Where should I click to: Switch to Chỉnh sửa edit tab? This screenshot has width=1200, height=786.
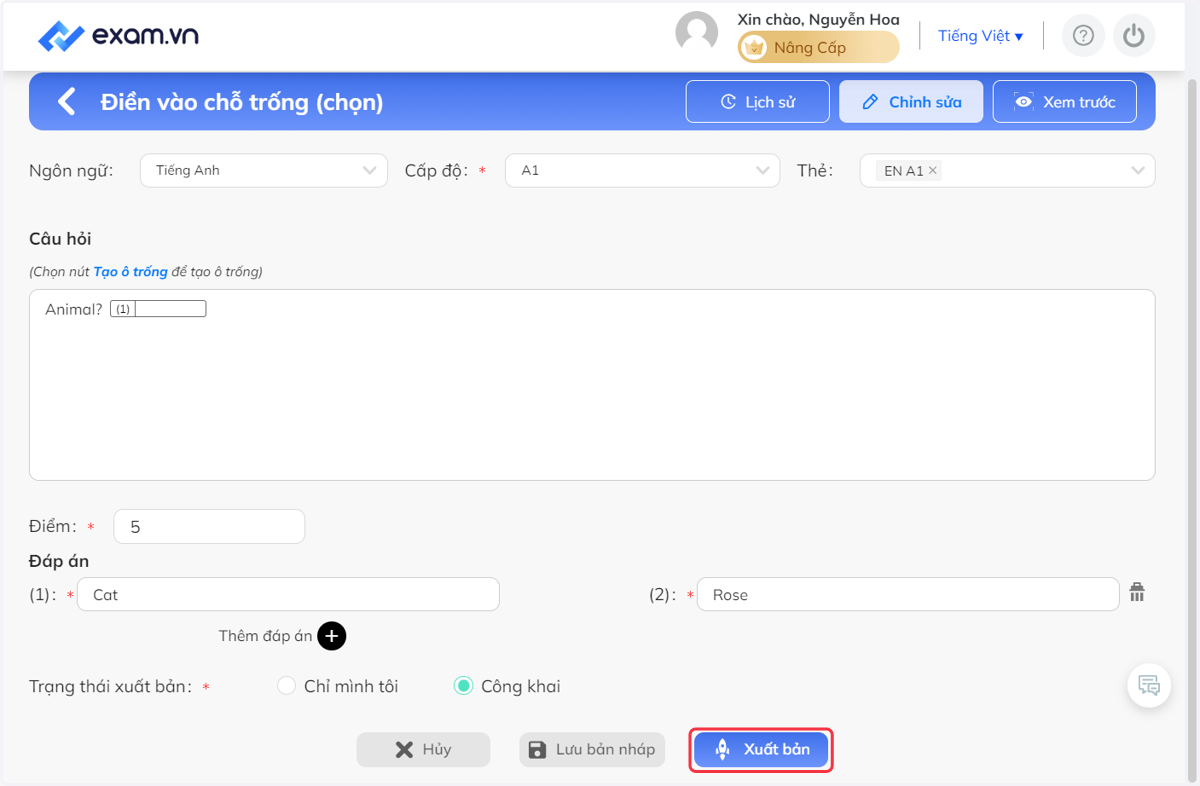[911, 102]
